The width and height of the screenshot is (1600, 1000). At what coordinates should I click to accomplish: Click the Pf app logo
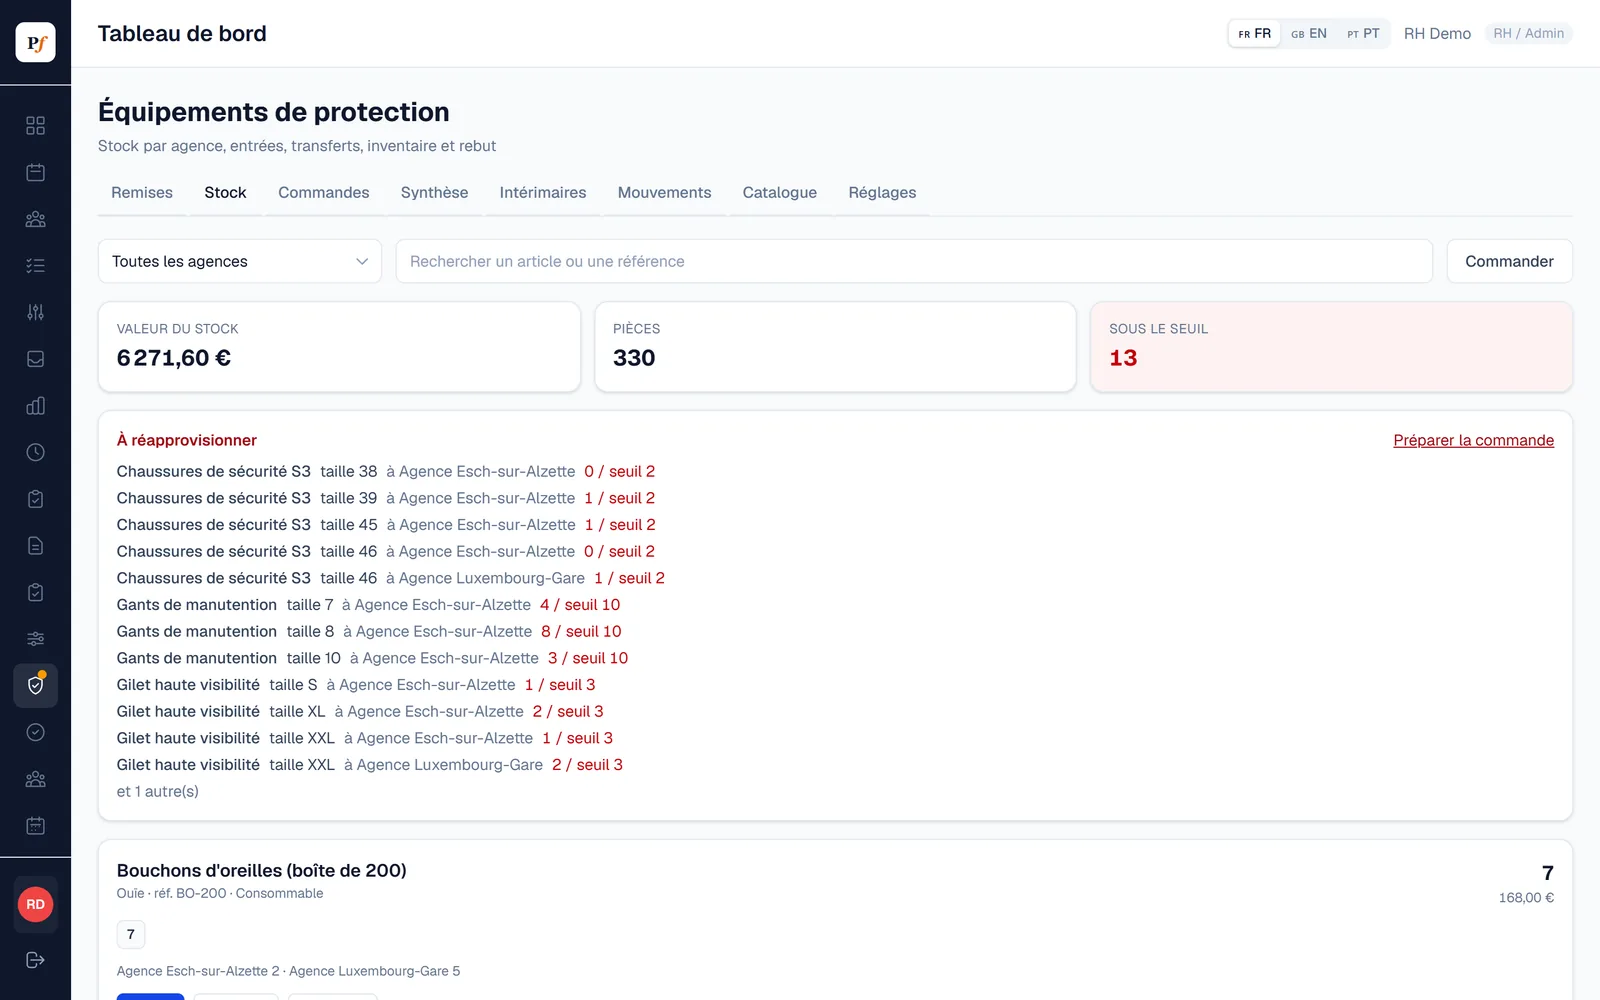click(35, 42)
